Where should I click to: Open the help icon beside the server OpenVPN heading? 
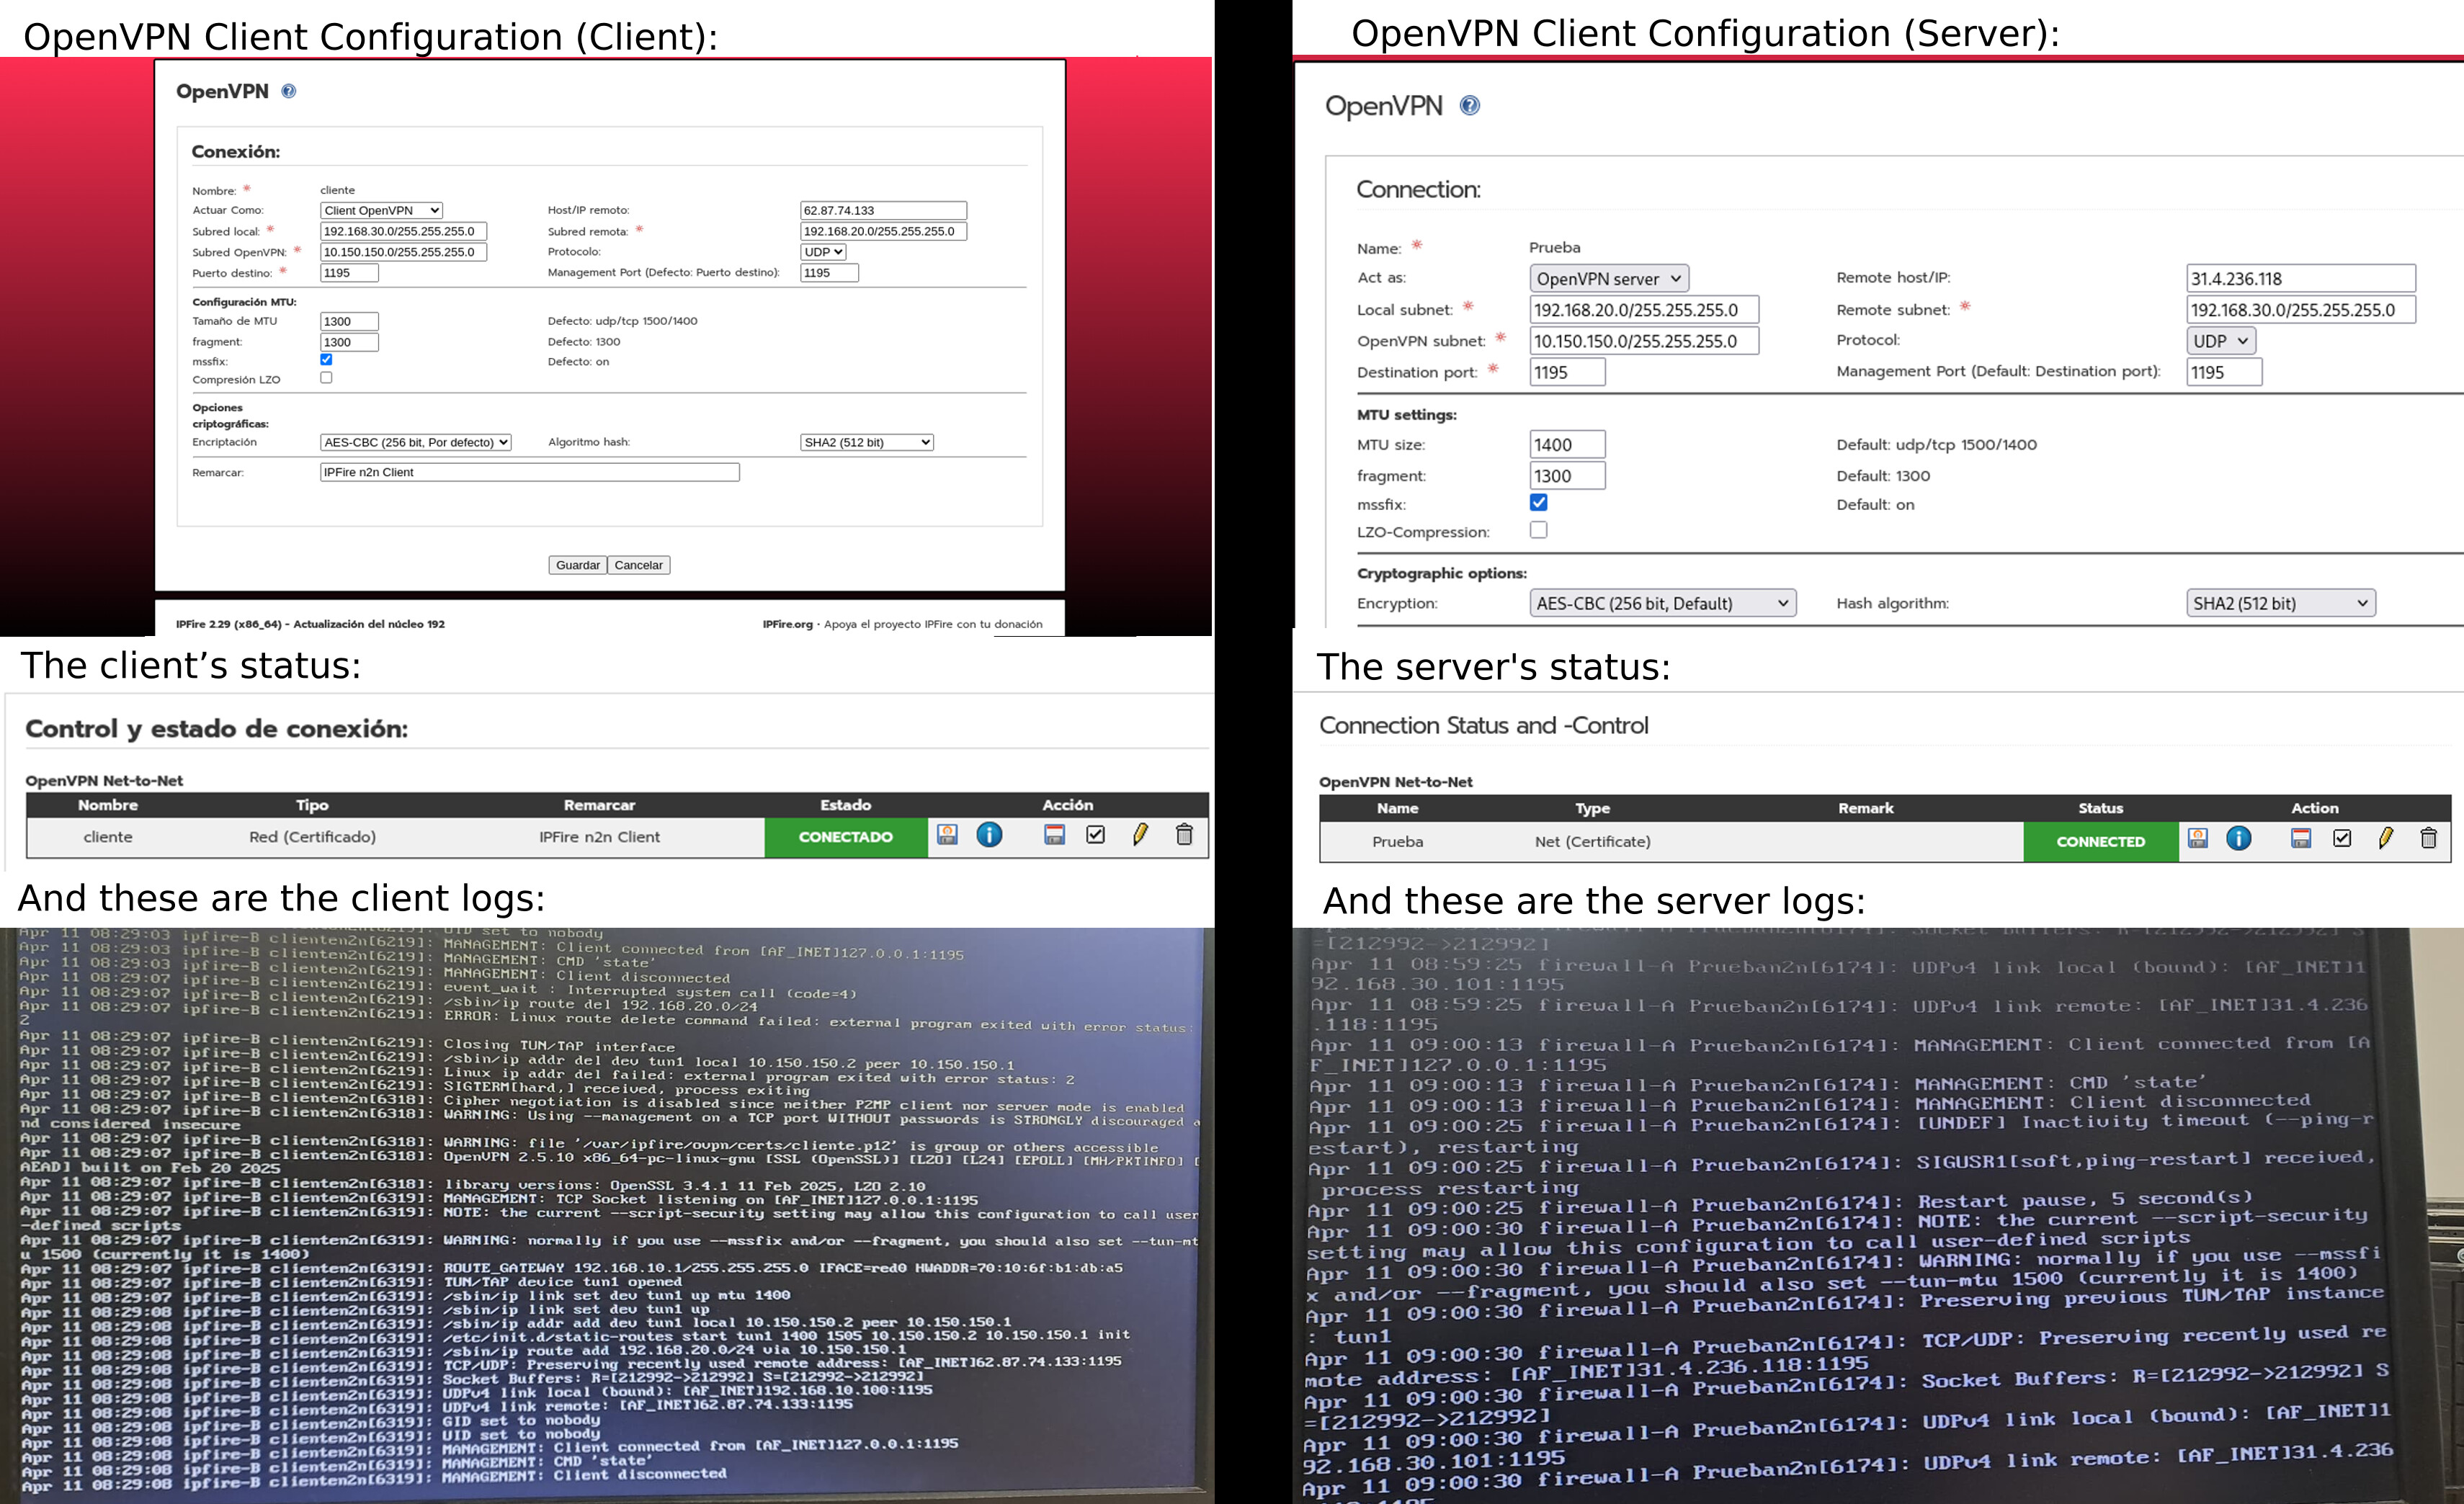(x=1469, y=105)
